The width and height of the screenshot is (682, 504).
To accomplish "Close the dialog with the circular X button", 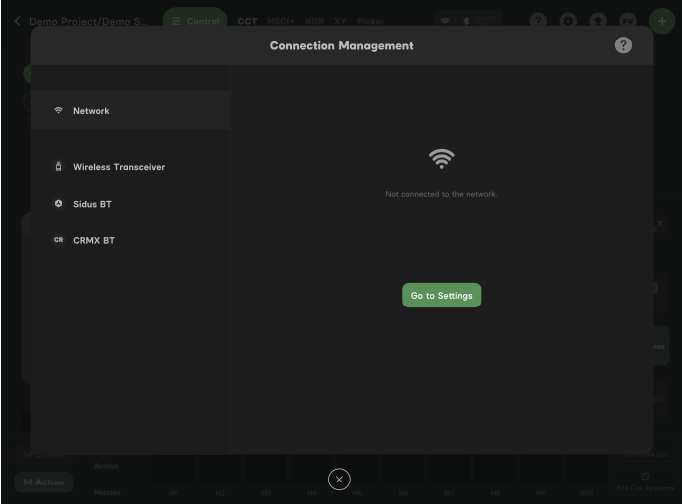I will [339, 479].
